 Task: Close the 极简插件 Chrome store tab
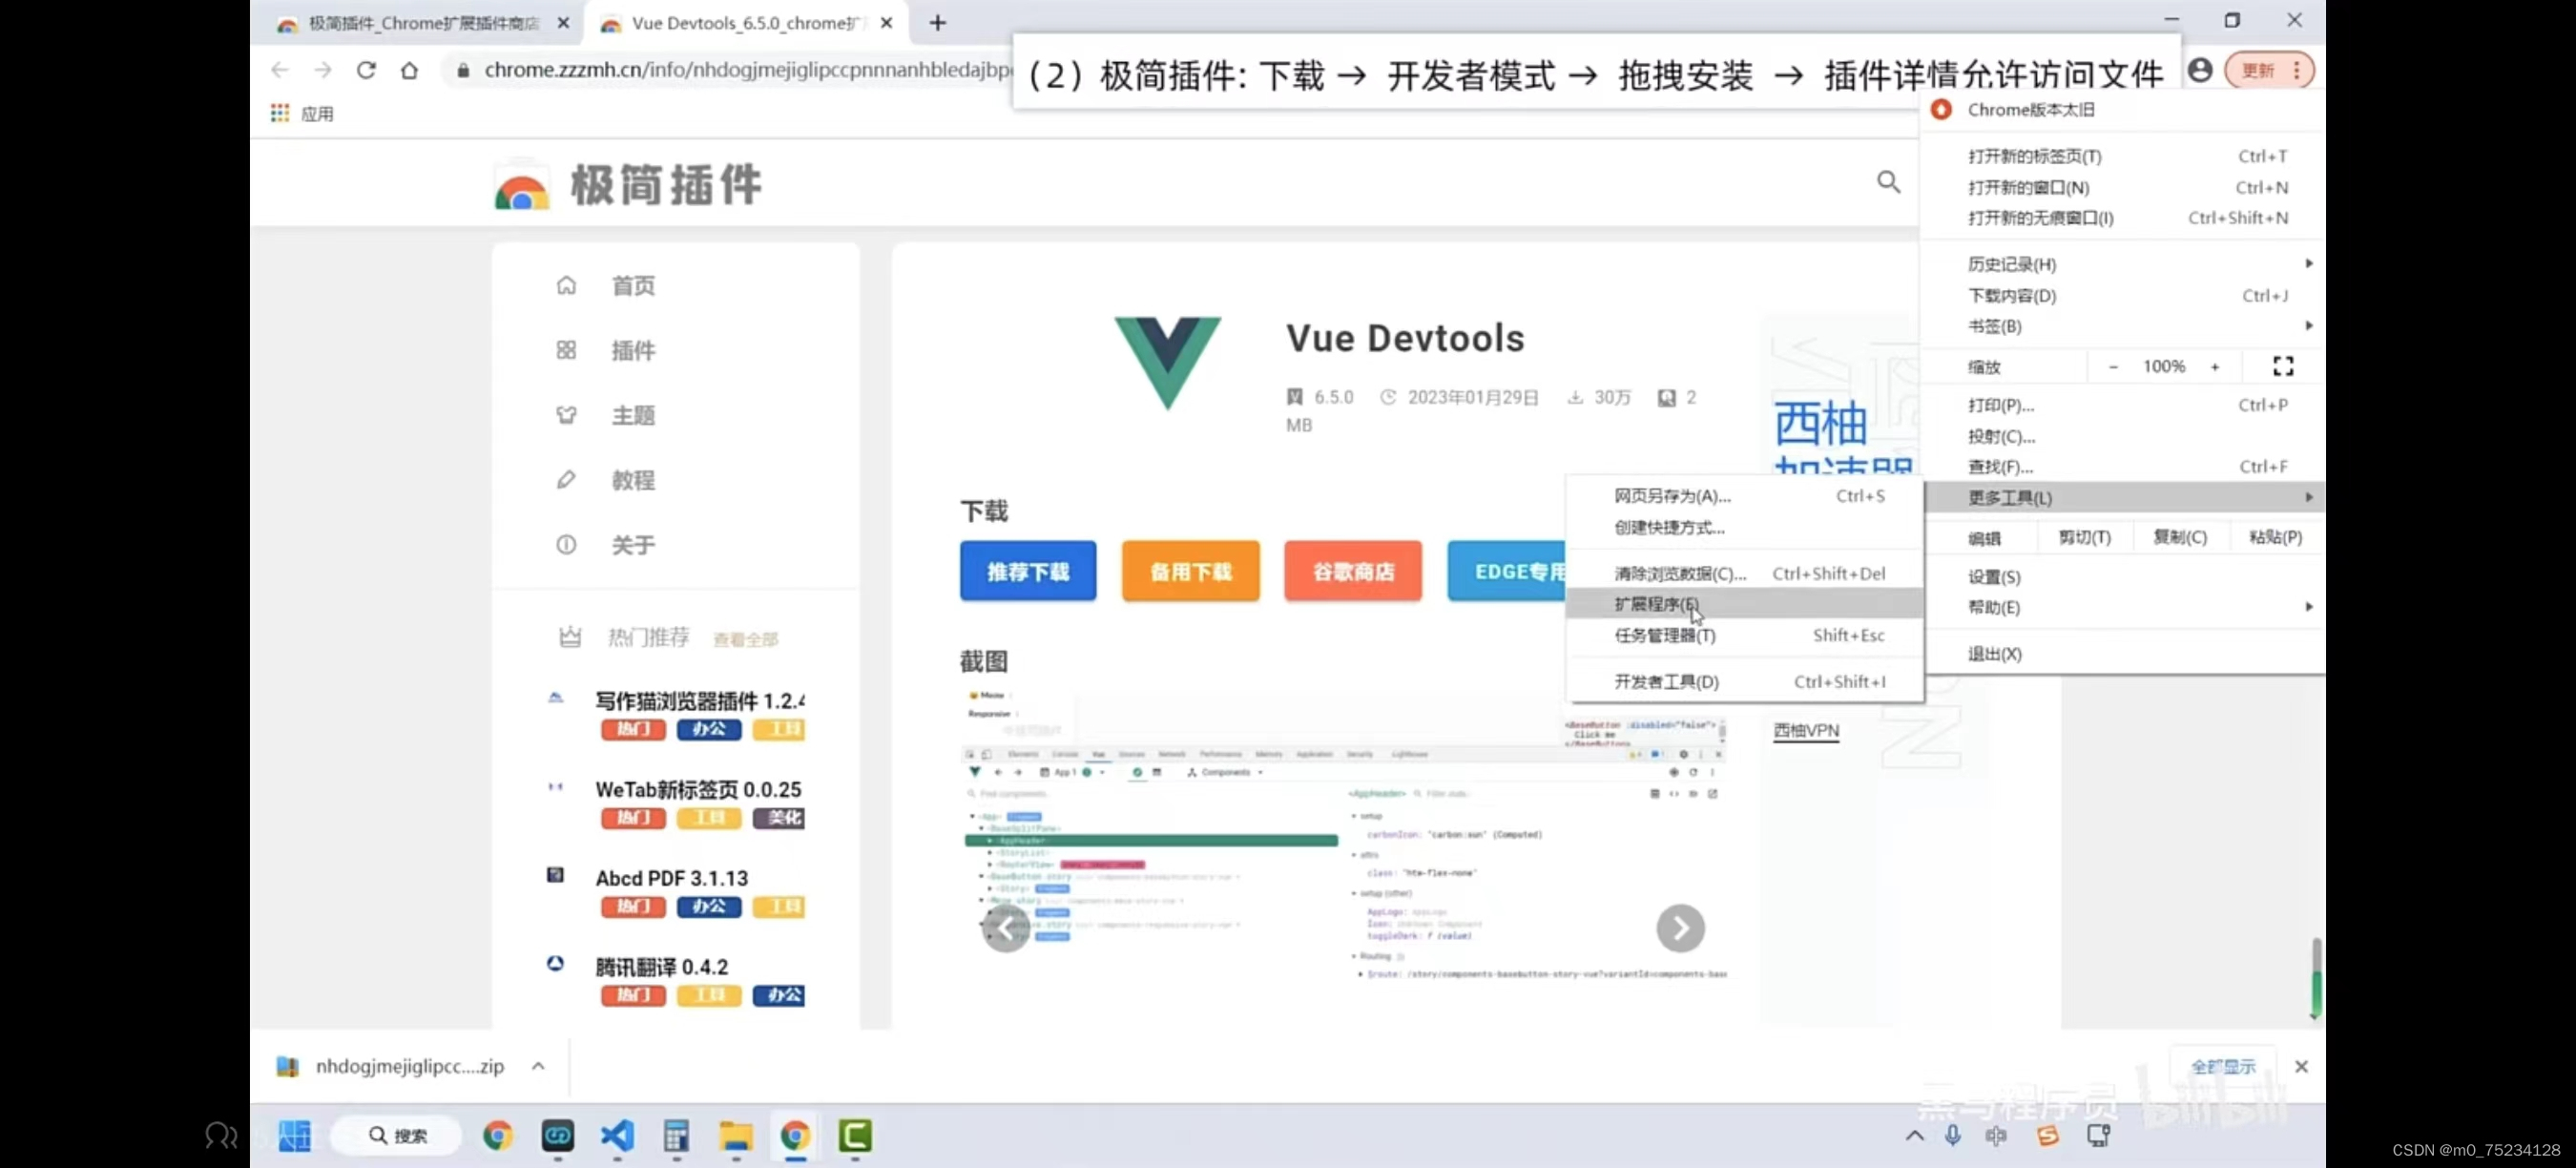(x=563, y=23)
